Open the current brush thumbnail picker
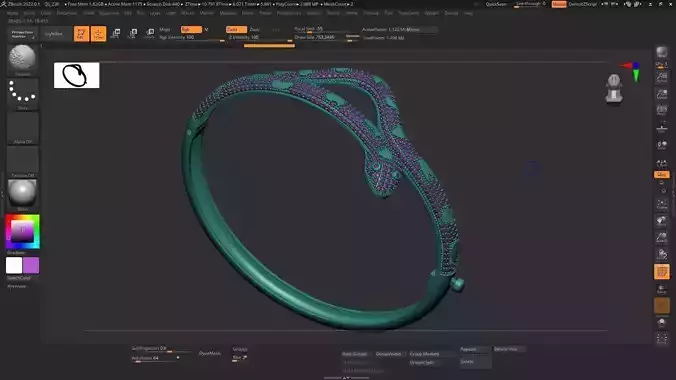This screenshot has height=380, width=676. click(22, 60)
